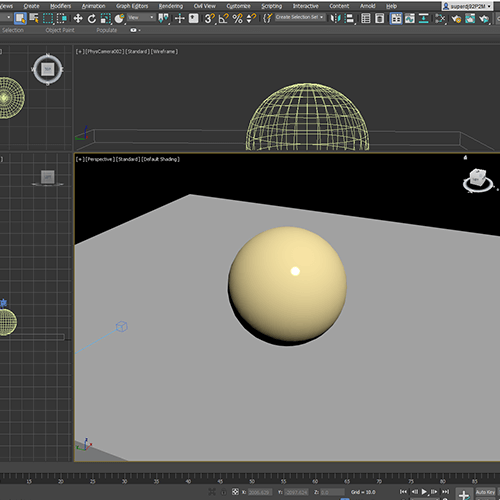This screenshot has width=500, height=500.
Task: Open the Graph Editors menu
Action: coord(132,6)
